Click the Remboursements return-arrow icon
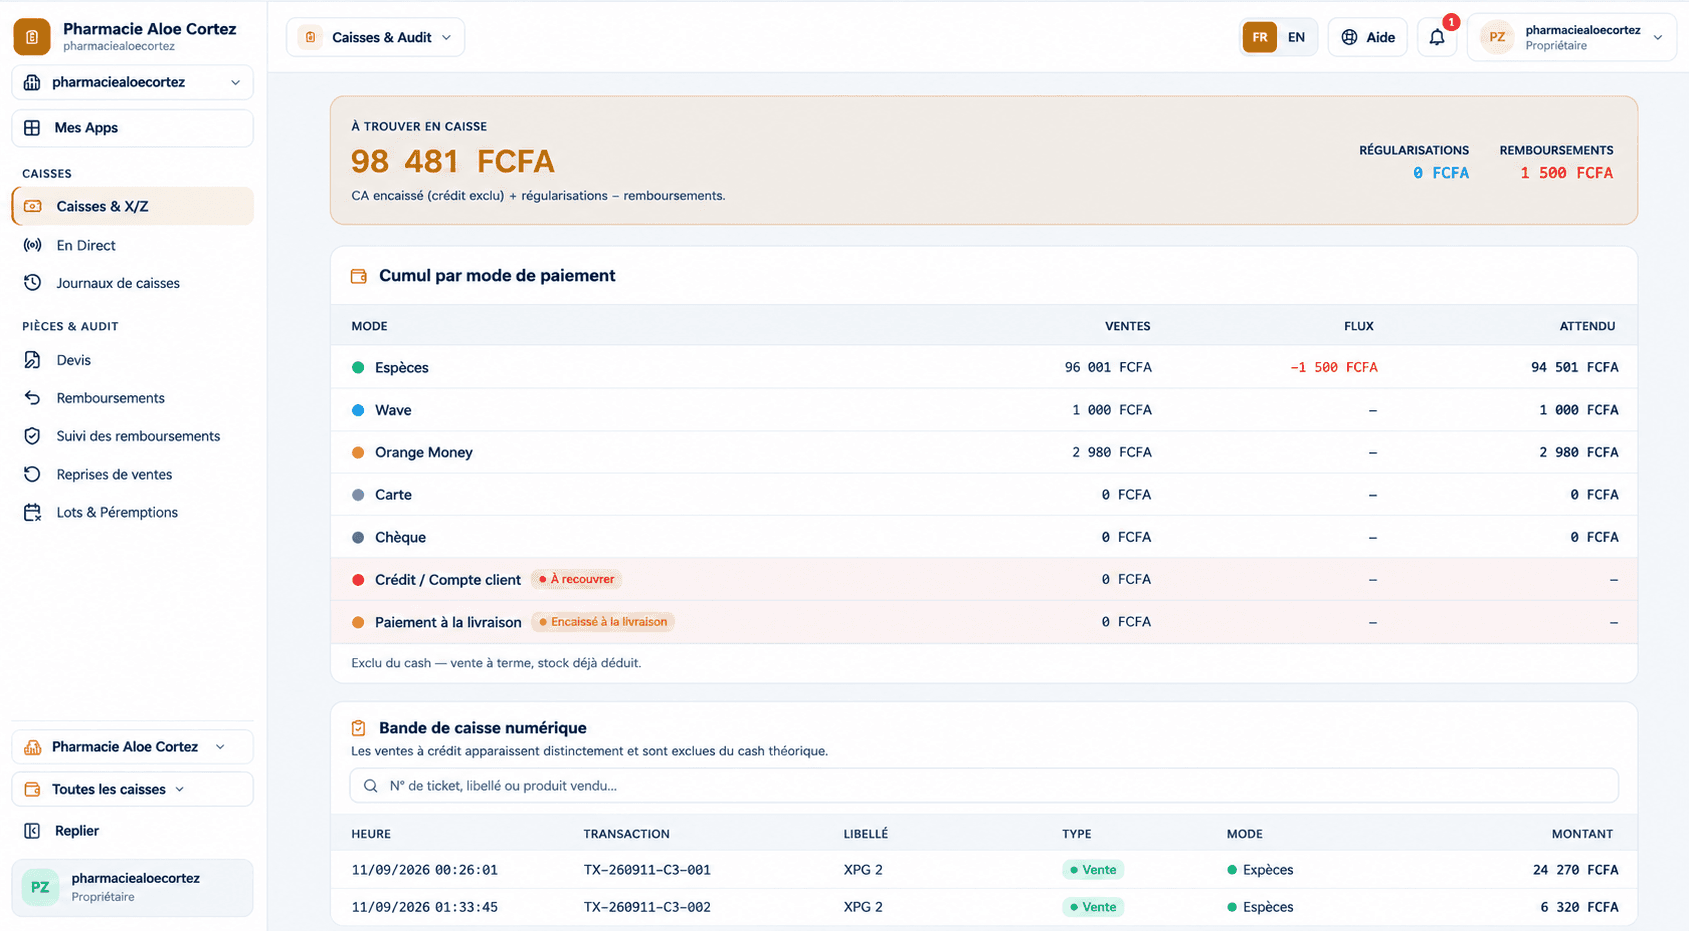 [x=33, y=398]
